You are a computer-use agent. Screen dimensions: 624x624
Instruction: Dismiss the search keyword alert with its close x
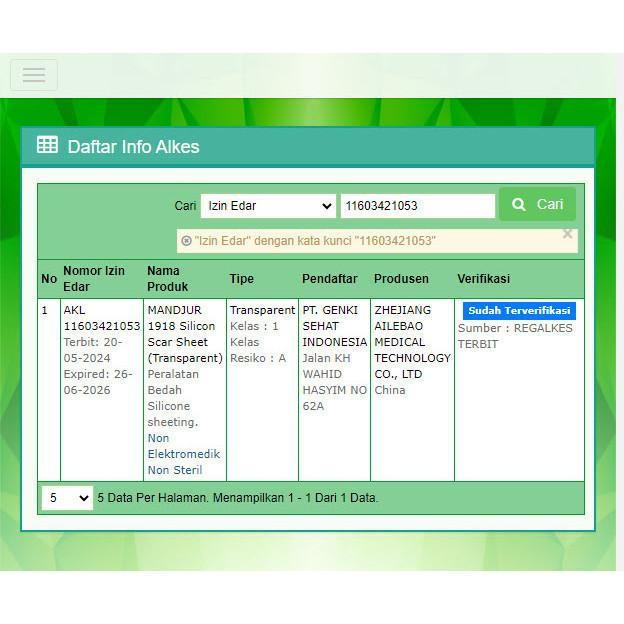tap(567, 234)
